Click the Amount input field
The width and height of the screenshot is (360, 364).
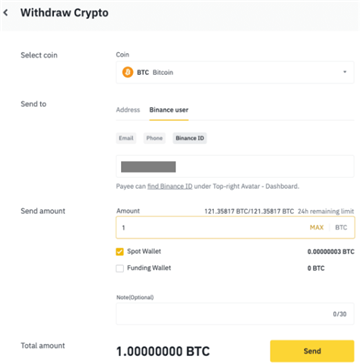coord(235,228)
